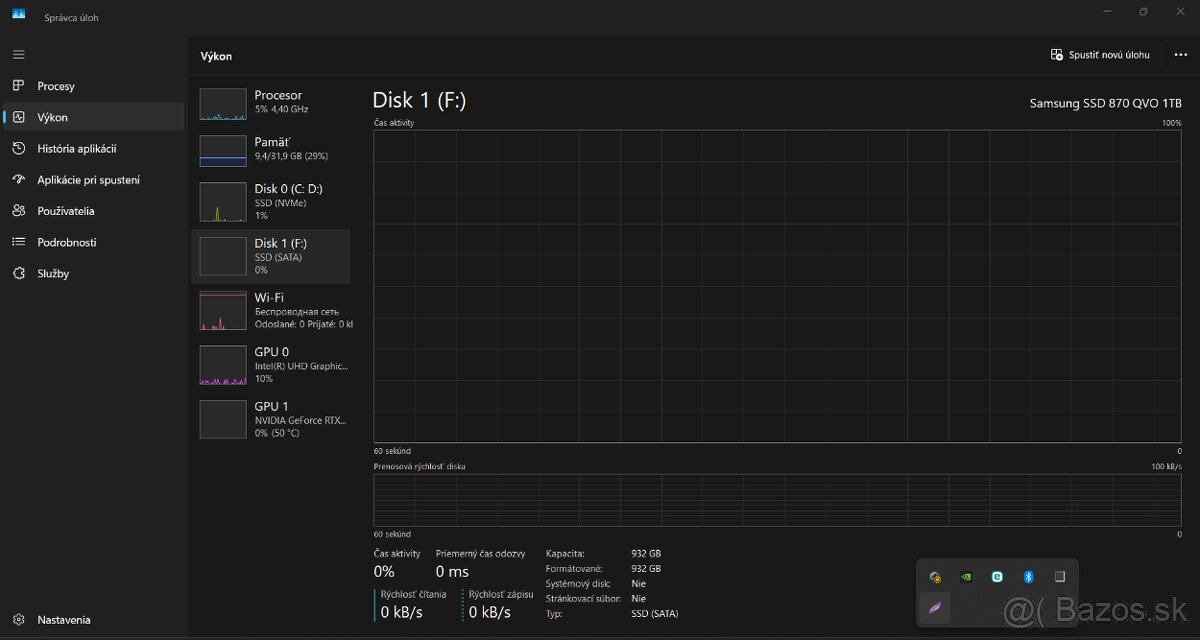Image resolution: width=1200 pixels, height=640 pixels.
Task: Switch to the Podrobnosti page
Action: [66, 242]
